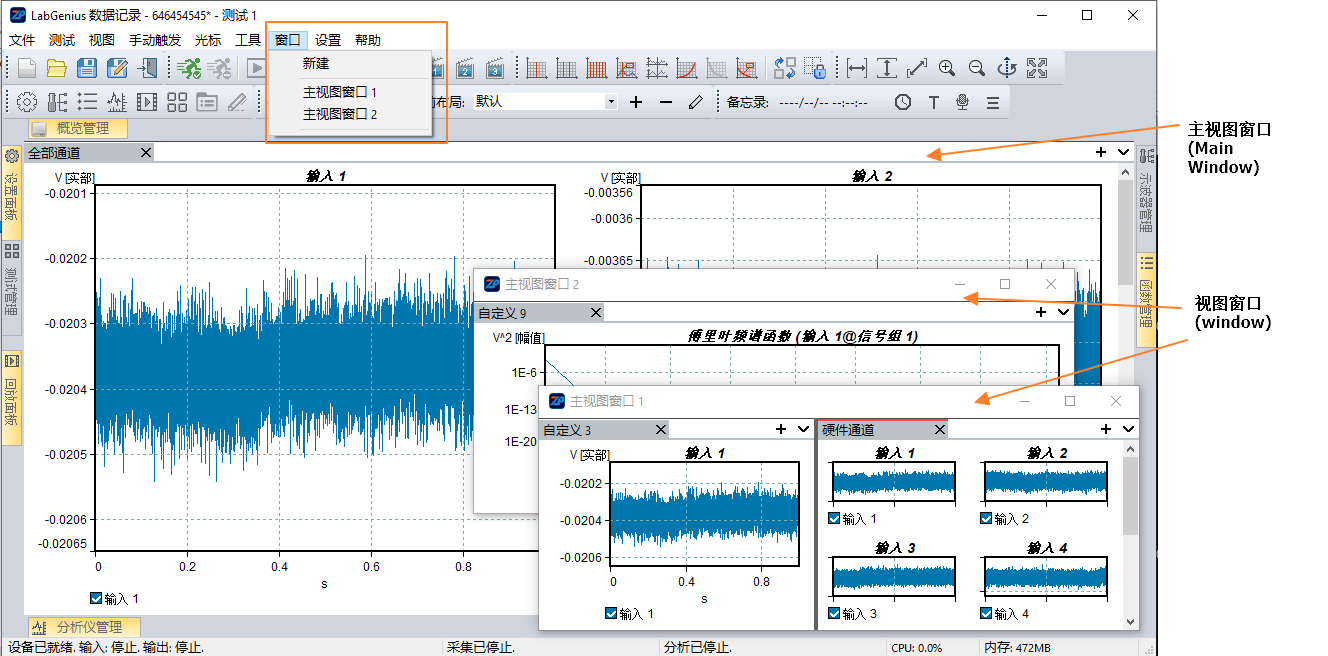
Task: Click the zoom out magnifier icon
Action: pyautogui.click(x=977, y=68)
